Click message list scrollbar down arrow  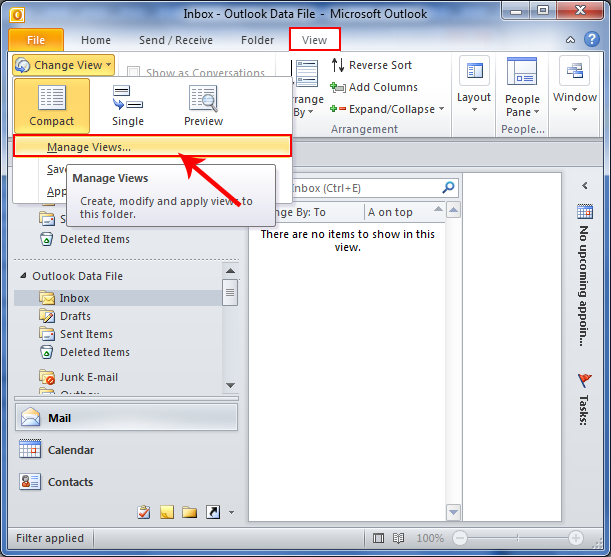point(453,512)
